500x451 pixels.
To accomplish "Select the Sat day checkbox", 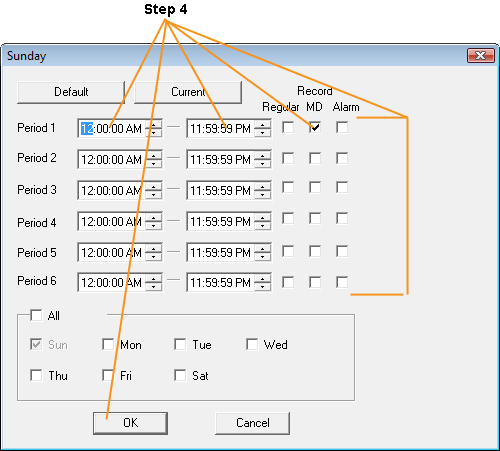I will point(180,375).
